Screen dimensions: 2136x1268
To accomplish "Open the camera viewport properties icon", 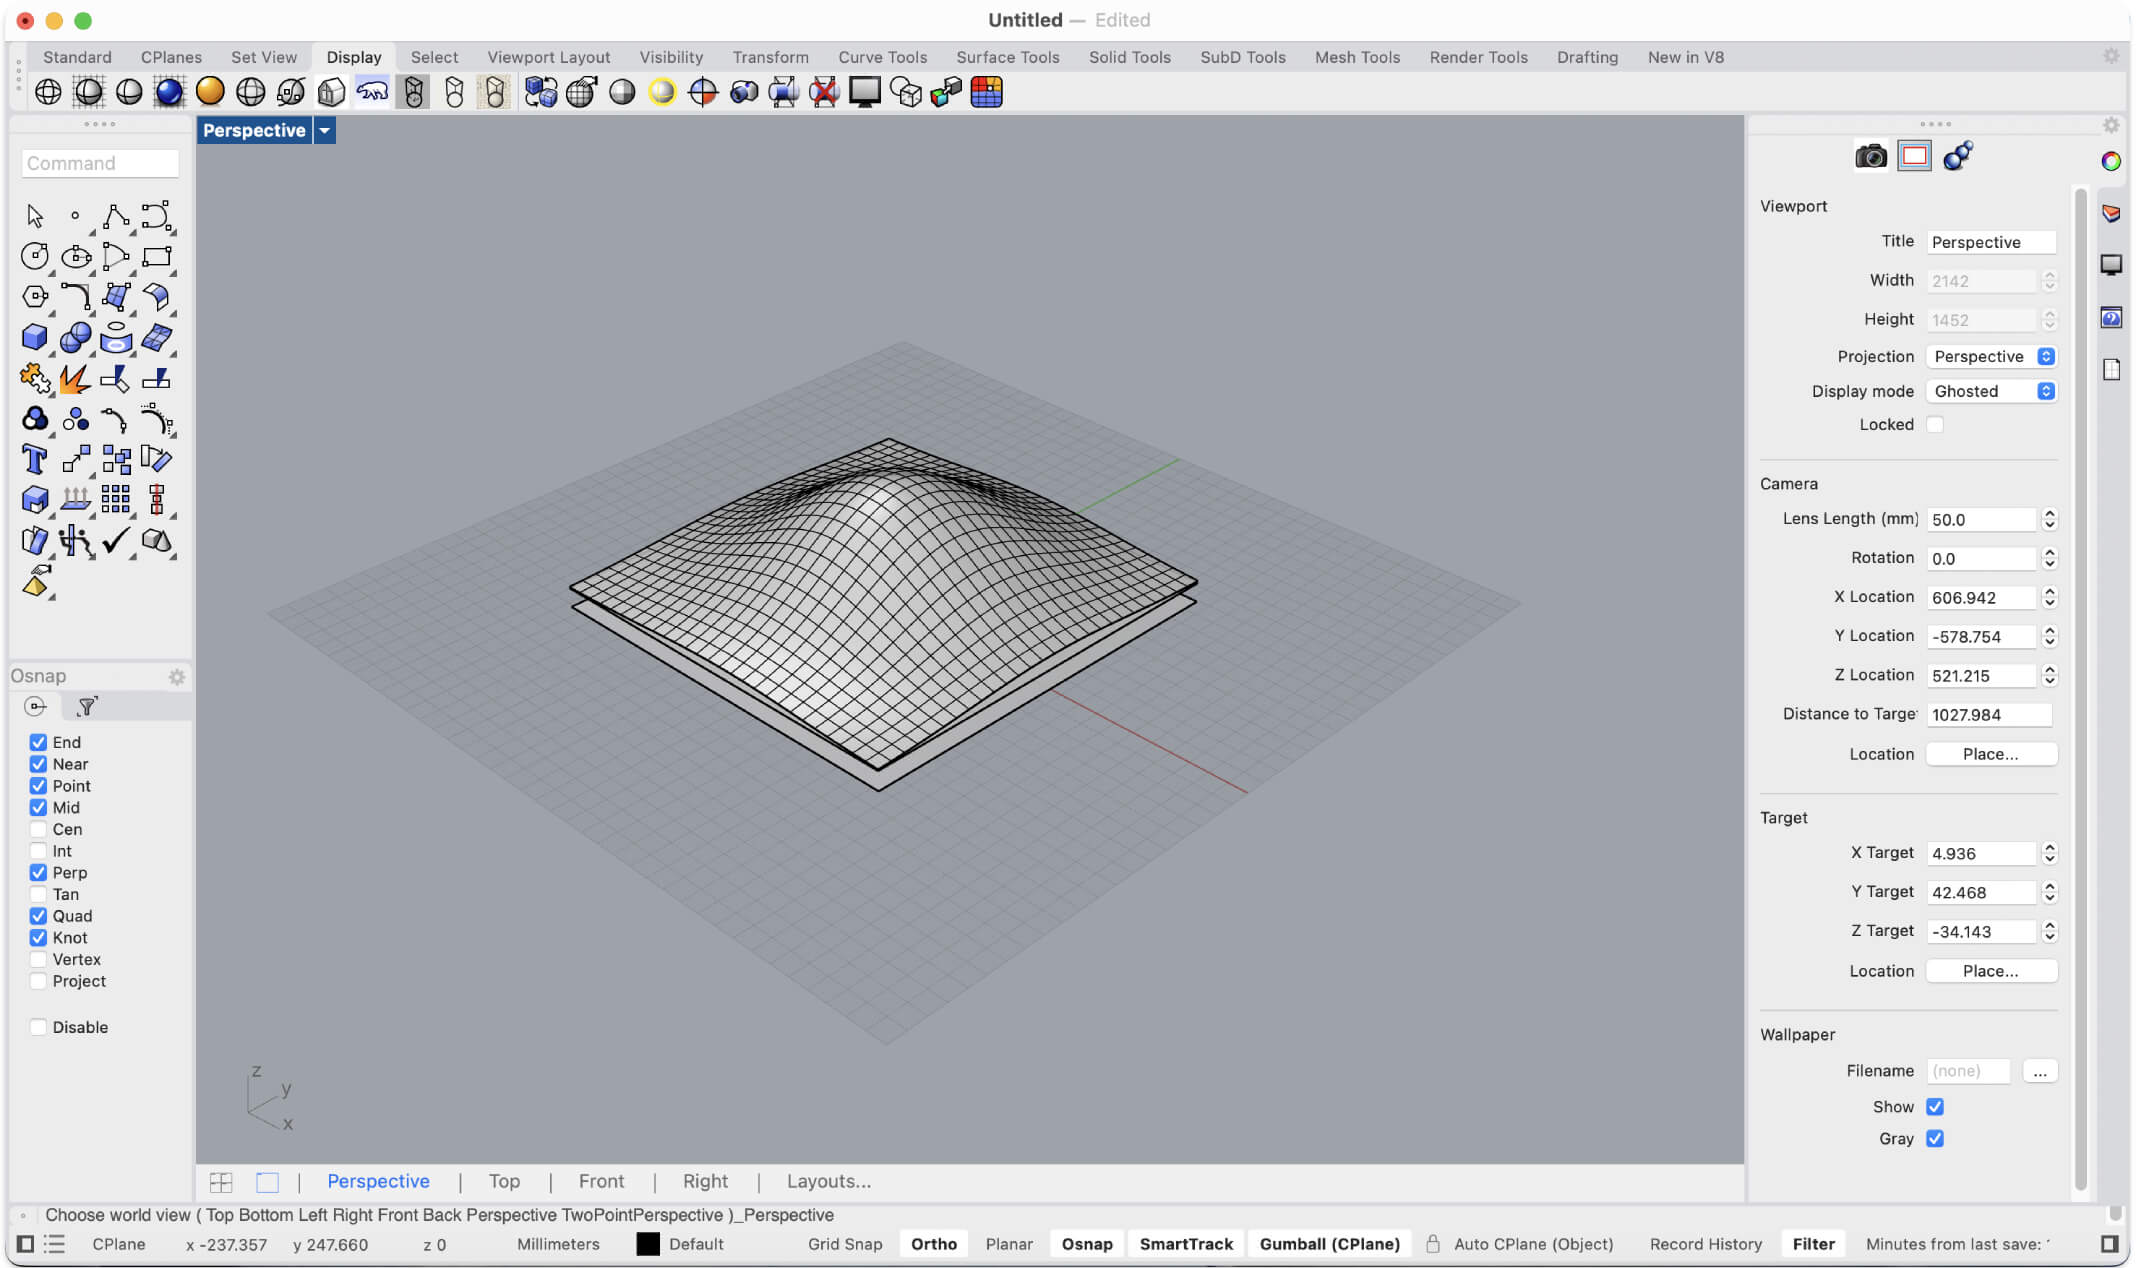I will pyautogui.click(x=1870, y=157).
